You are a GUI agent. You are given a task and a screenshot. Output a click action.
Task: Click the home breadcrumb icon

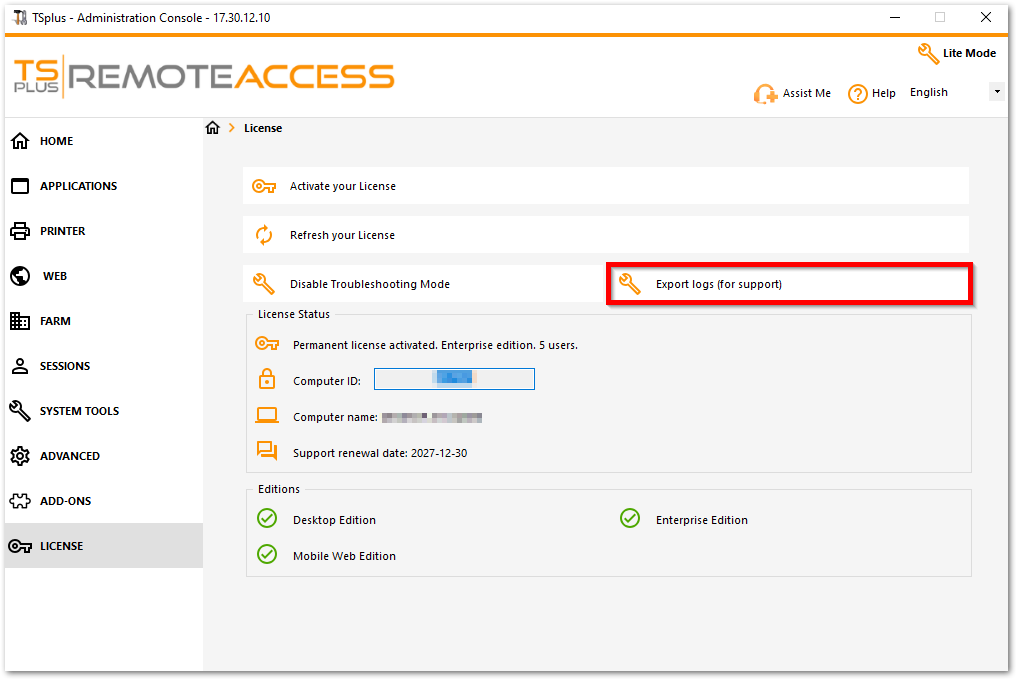(212, 128)
